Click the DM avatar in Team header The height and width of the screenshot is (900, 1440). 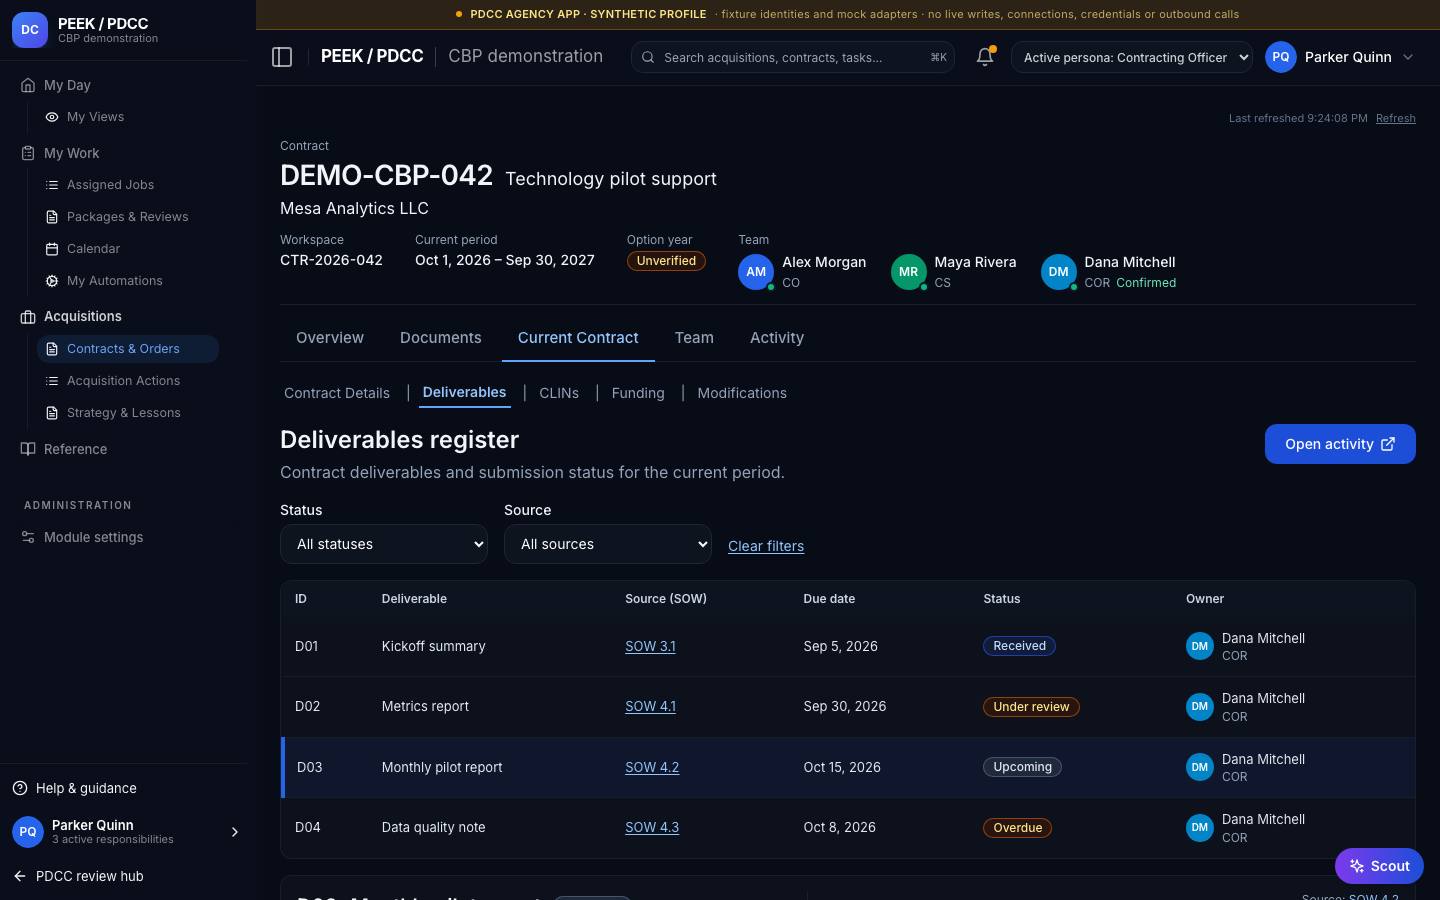[x=1058, y=272]
